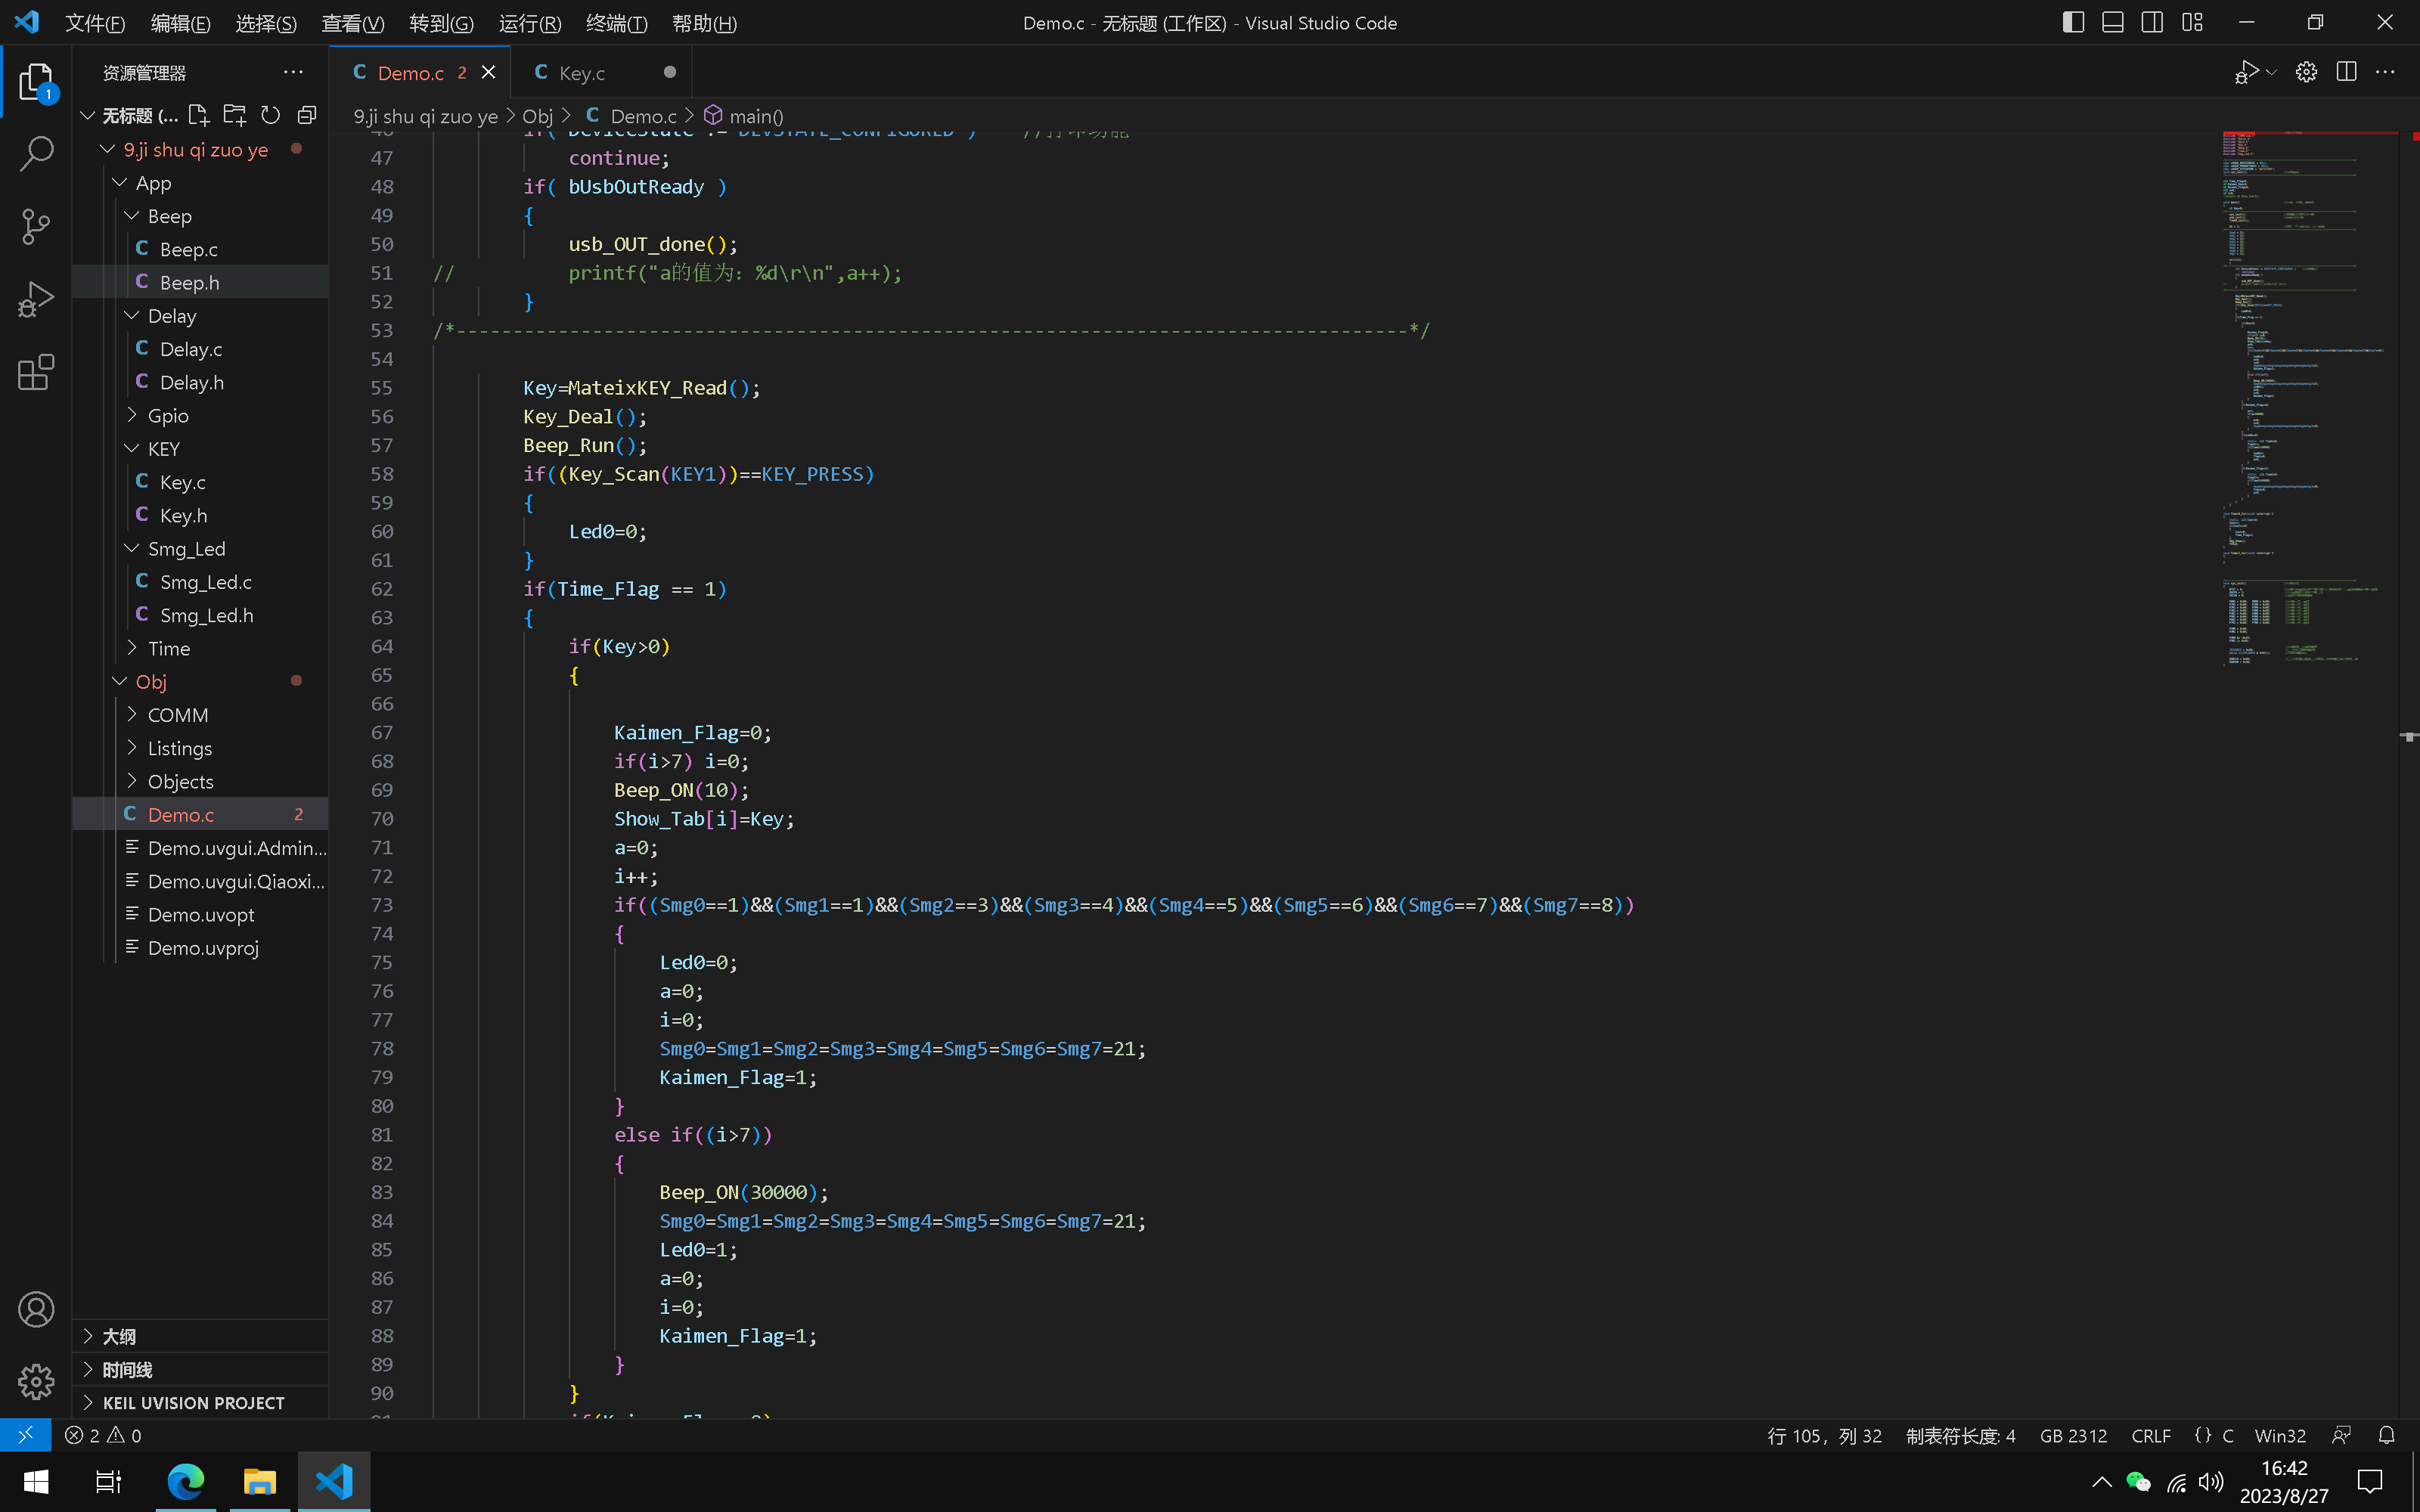Open File Explorer from the taskbar

point(260,1481)
